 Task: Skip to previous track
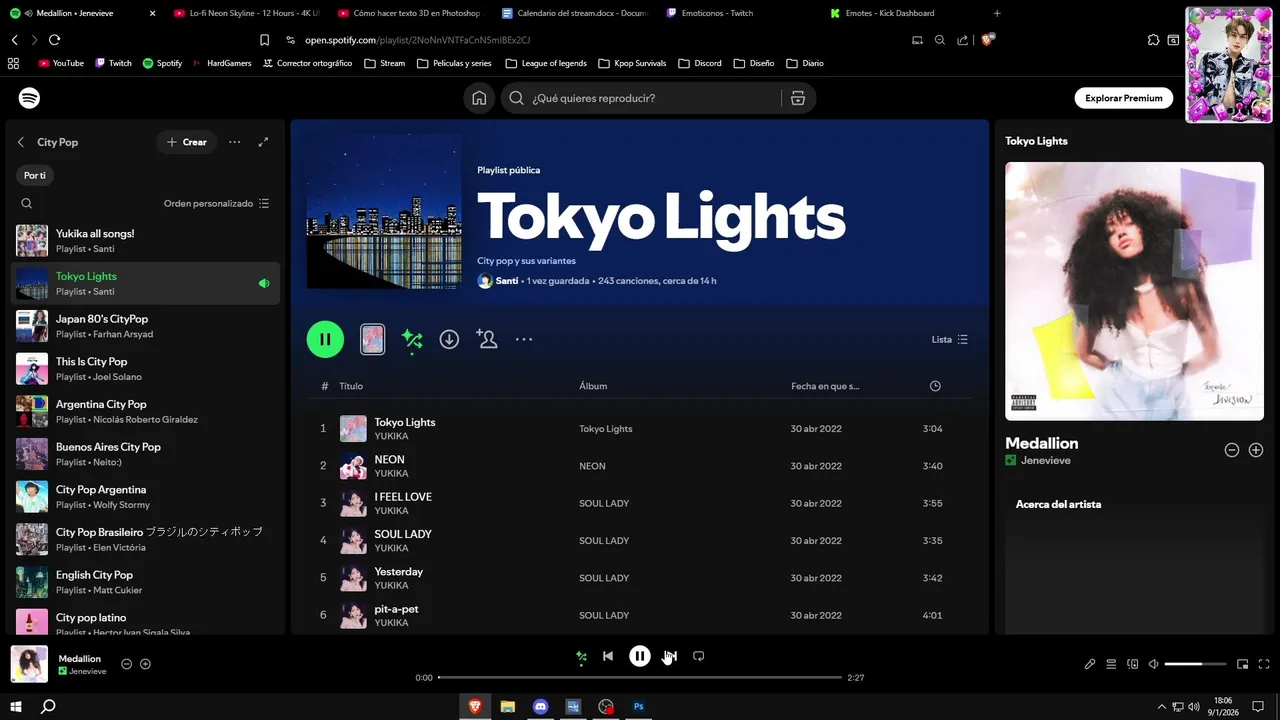pos(608,656)
